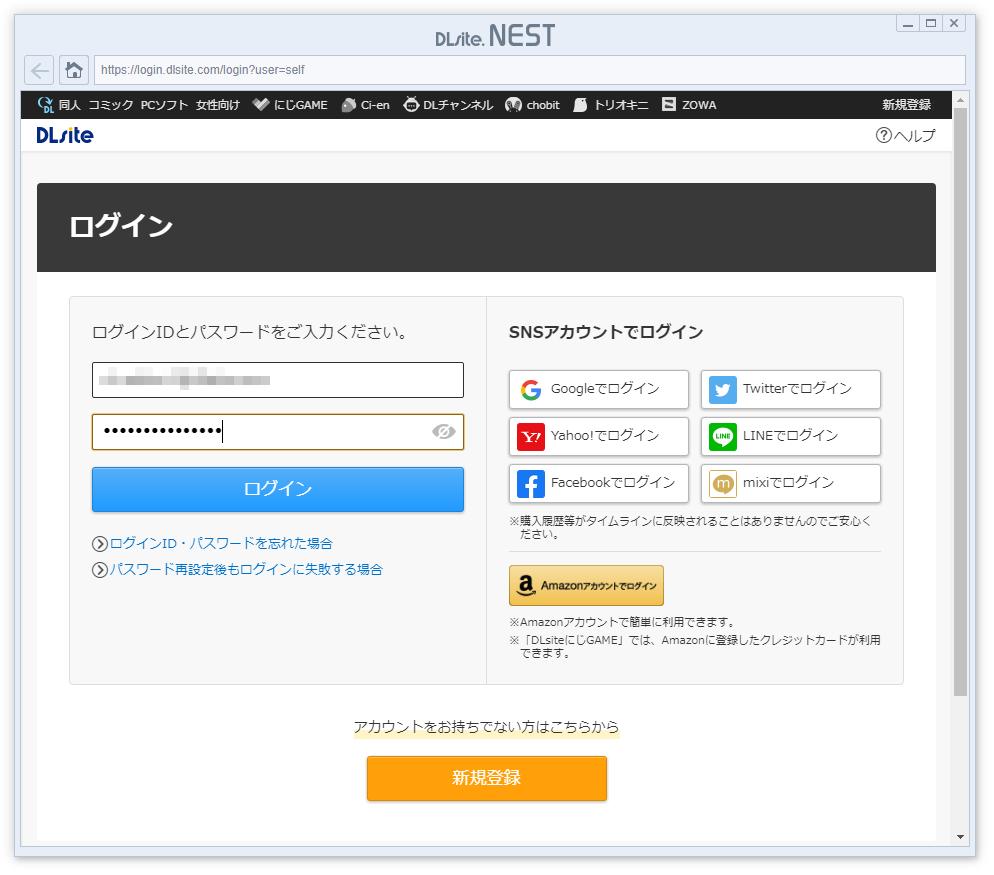Click the Amazonアカウントでログイン button

pos(586,586)
